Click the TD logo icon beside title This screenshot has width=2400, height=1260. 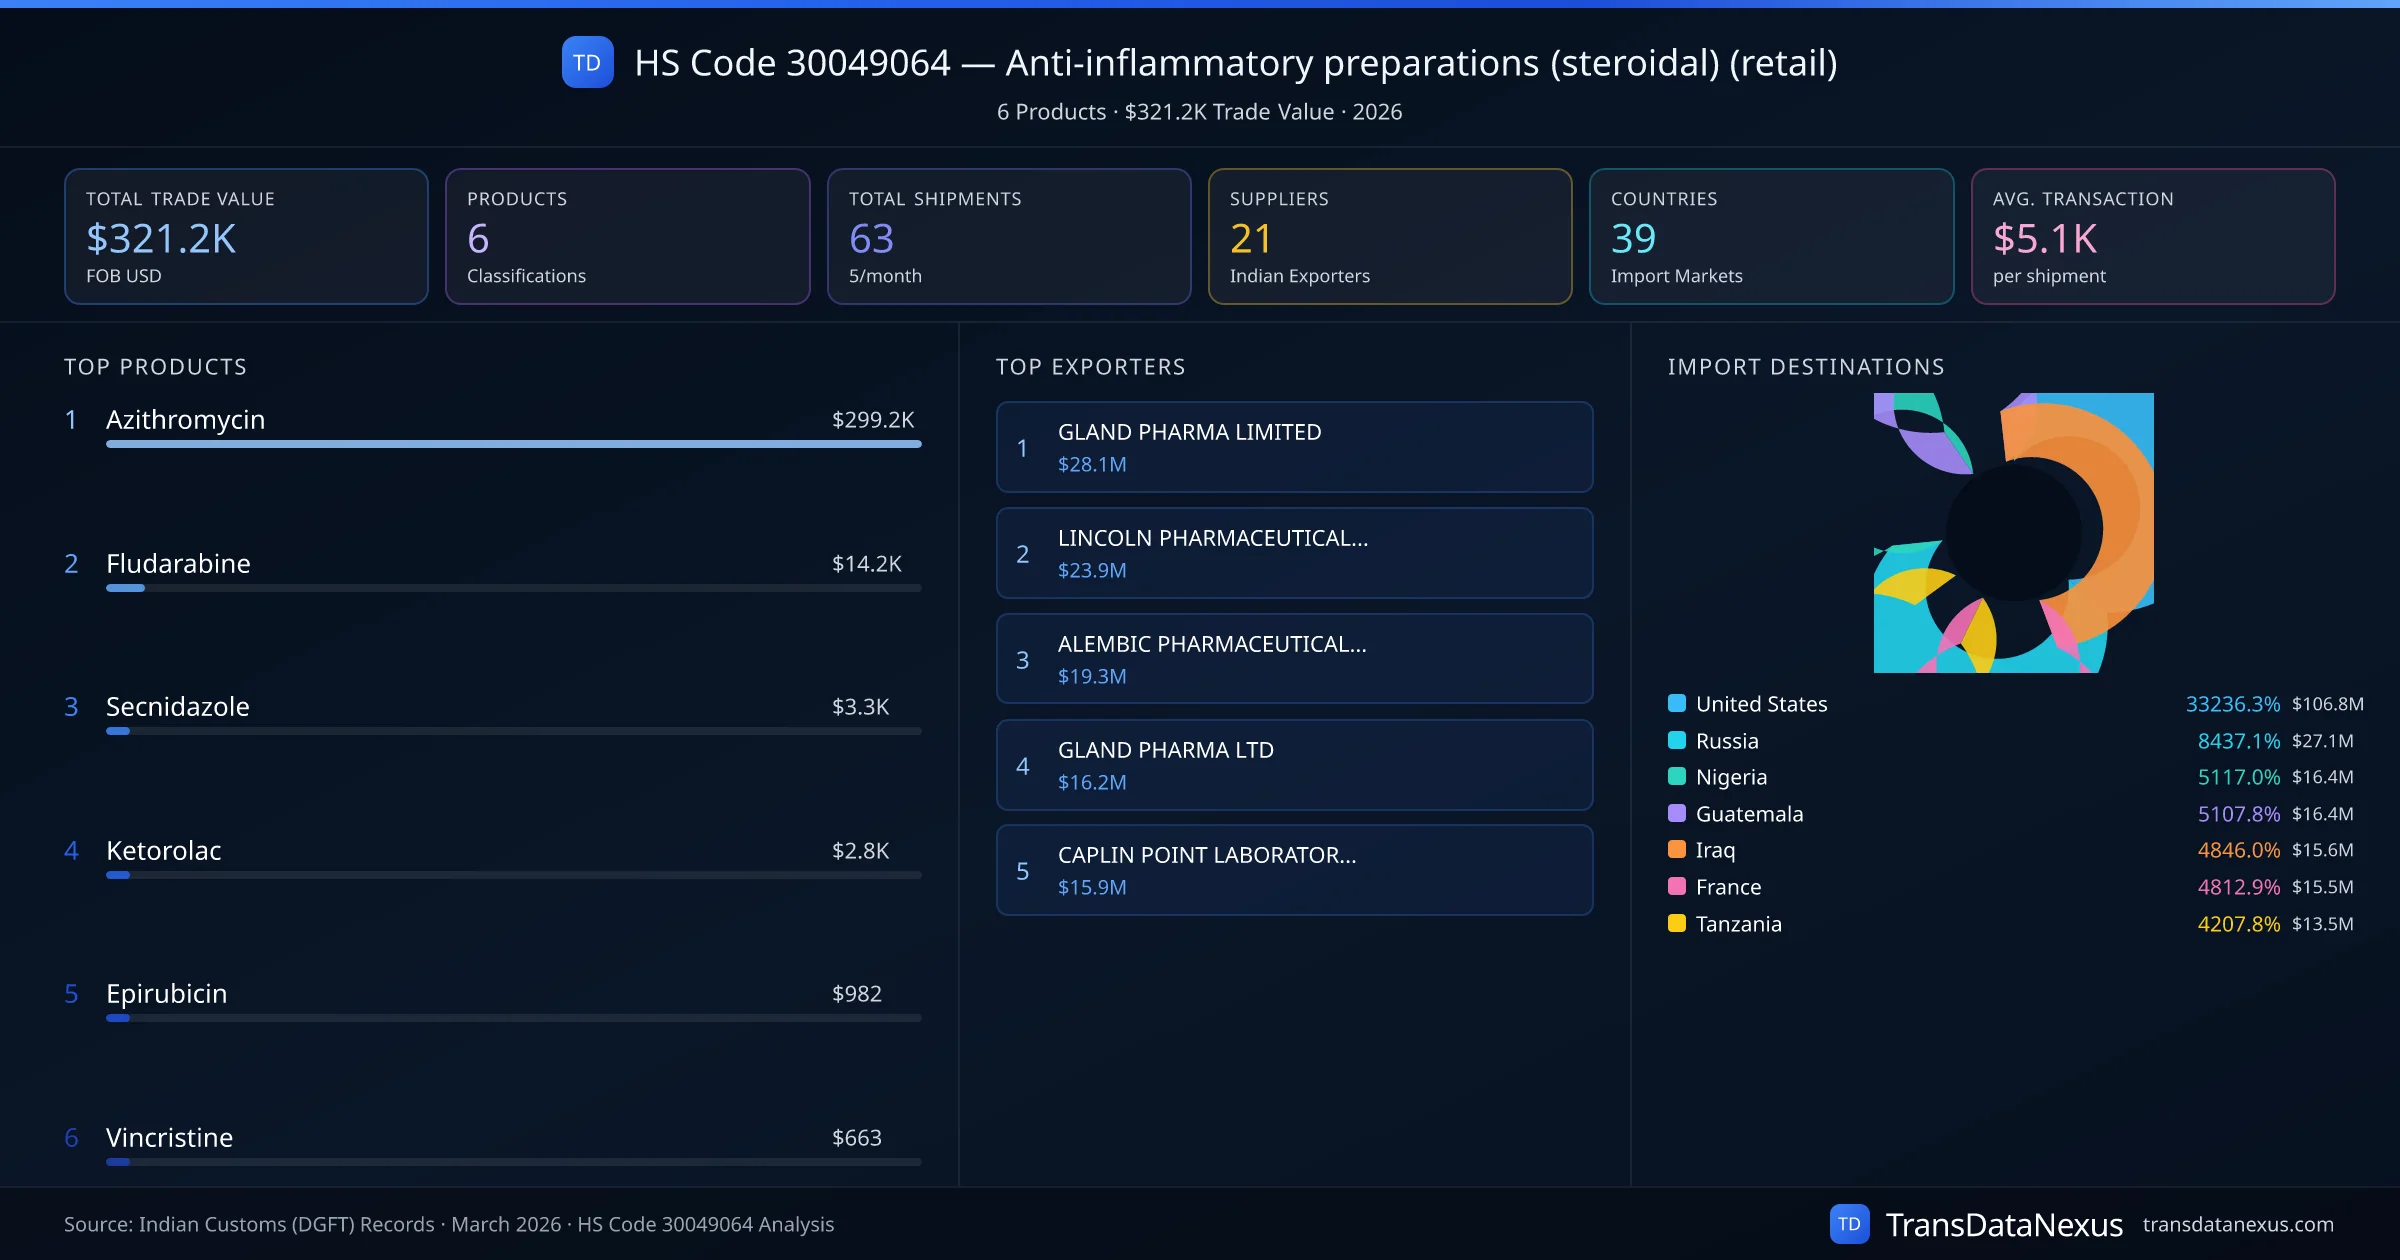[x=587, y=63]
